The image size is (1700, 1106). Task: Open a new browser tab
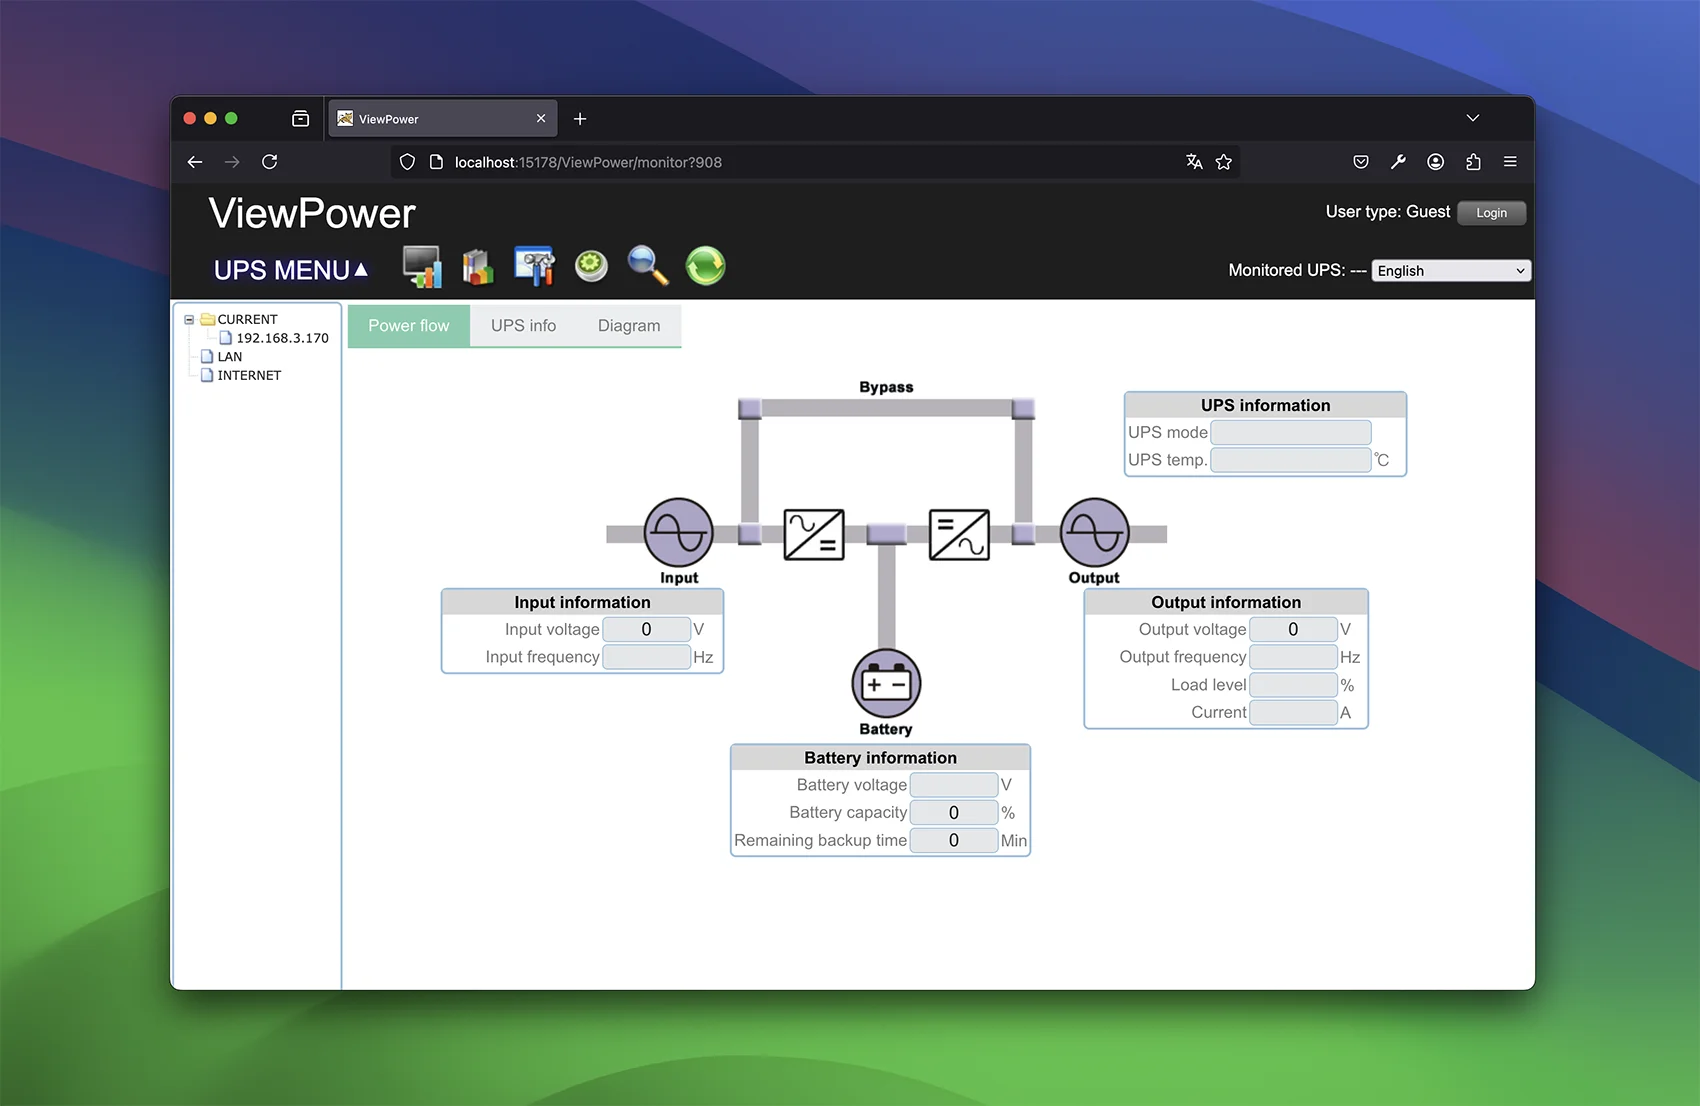[x=580, y=119]
